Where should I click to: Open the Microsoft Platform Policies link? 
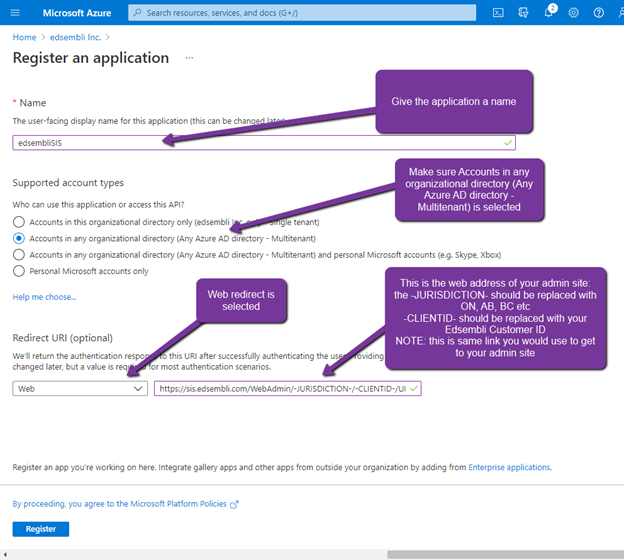click(119, 504)
